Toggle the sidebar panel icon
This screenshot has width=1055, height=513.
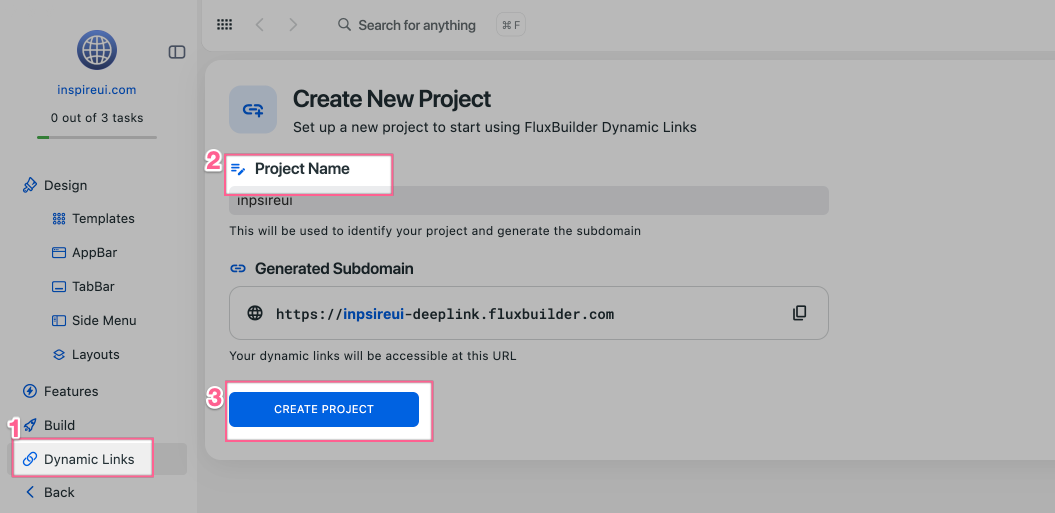click(177, 52)
